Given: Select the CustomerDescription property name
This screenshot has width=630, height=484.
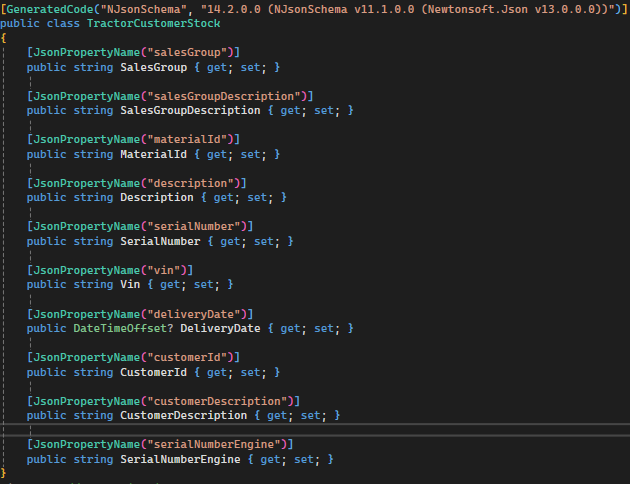Looking at the screenshot, I should [184, 415].
